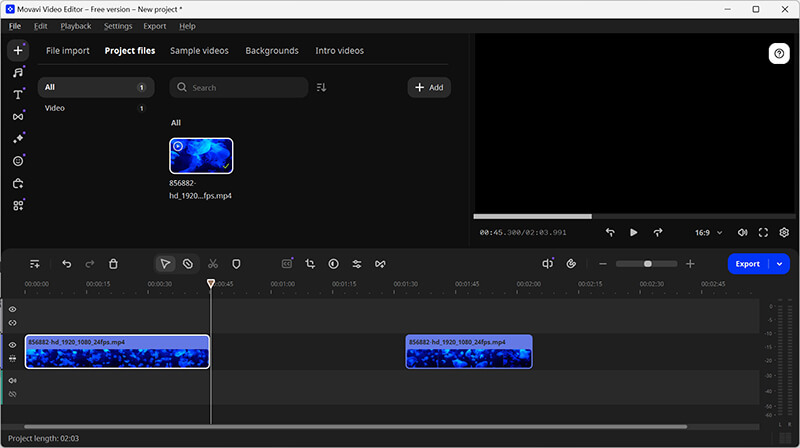Open the Help menu
Screen dimensions: 800x448
coord(187,26)
